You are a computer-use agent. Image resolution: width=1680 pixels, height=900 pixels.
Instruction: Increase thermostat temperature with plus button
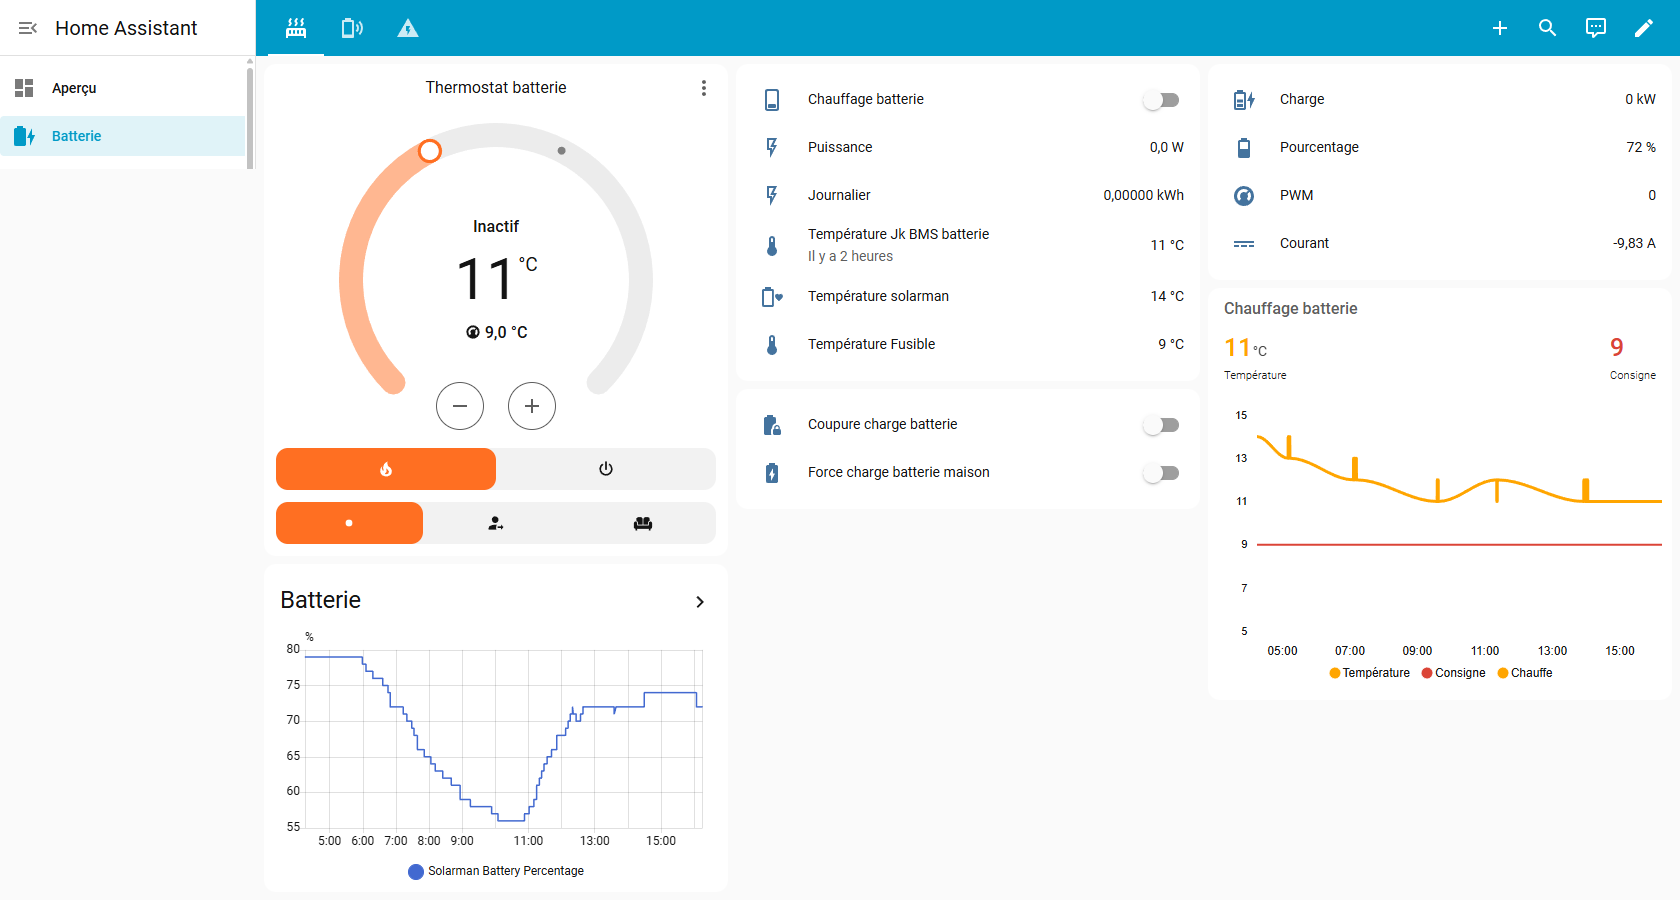click(532, 406)
